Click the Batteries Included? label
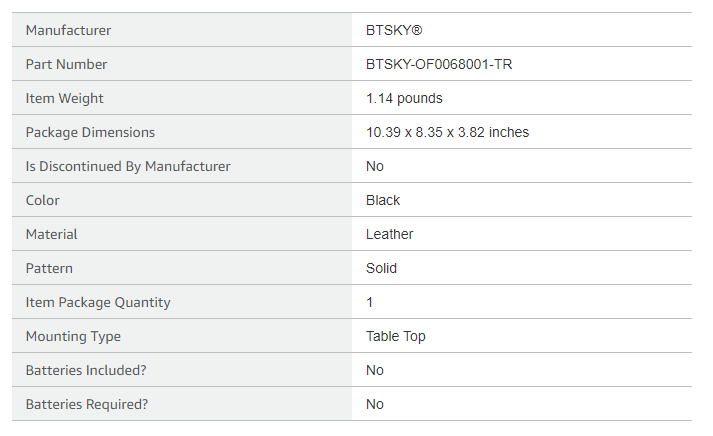This screenshot has height=436, width=713. click(86, 371)
